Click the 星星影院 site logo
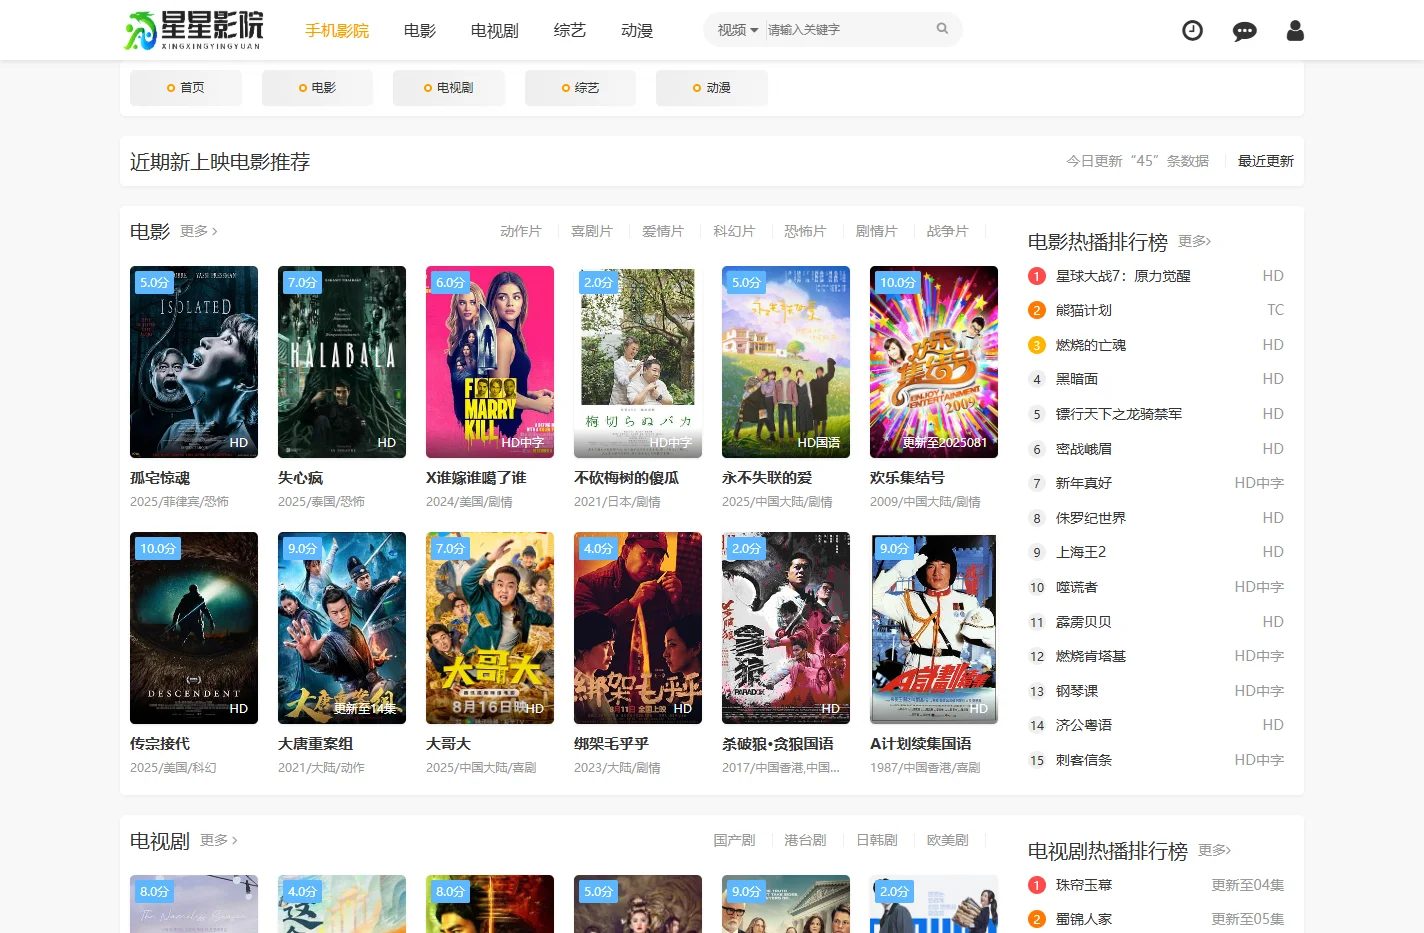Viewport: 1424px width, 933px height. pos(194,30)
